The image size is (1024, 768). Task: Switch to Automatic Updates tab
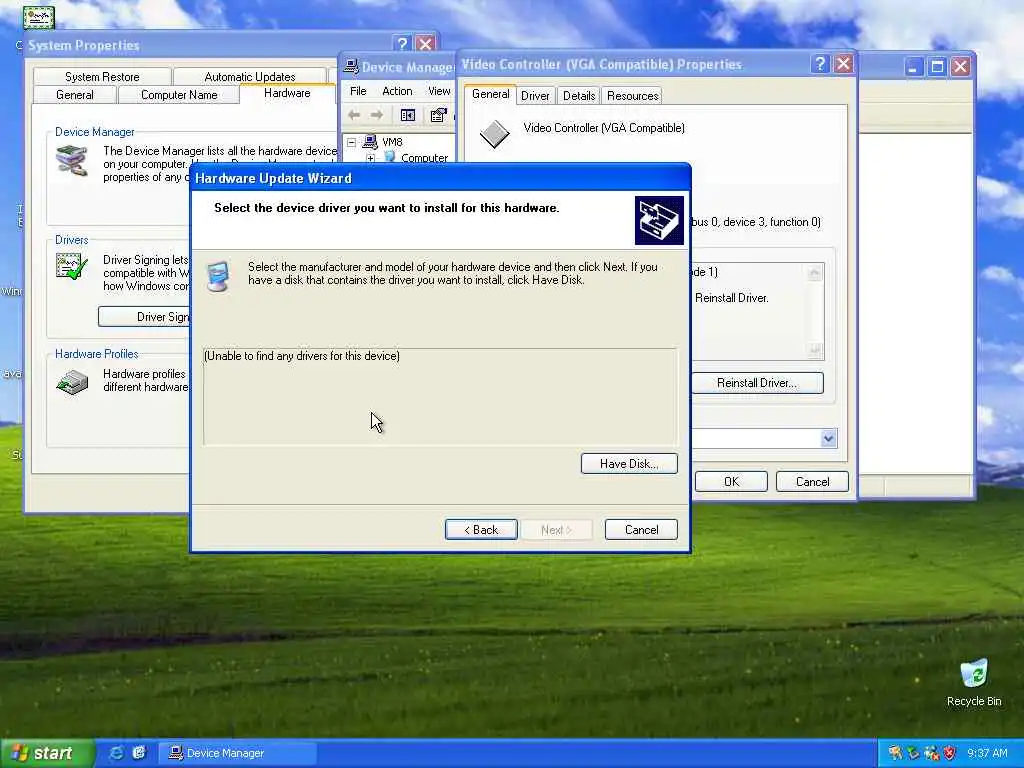click(249, 76)
